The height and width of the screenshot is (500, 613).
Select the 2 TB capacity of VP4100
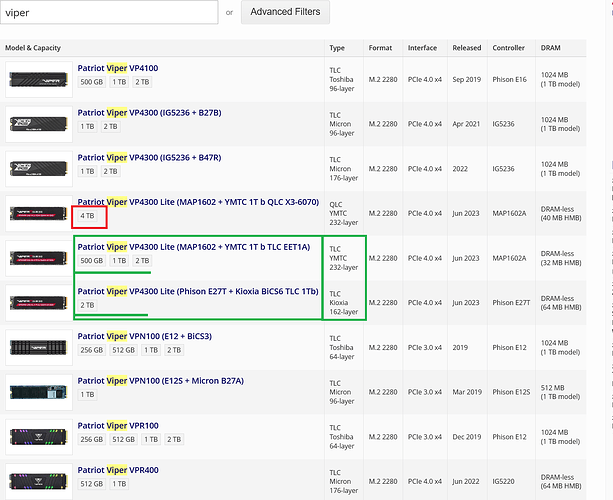[x=142, y=82]
